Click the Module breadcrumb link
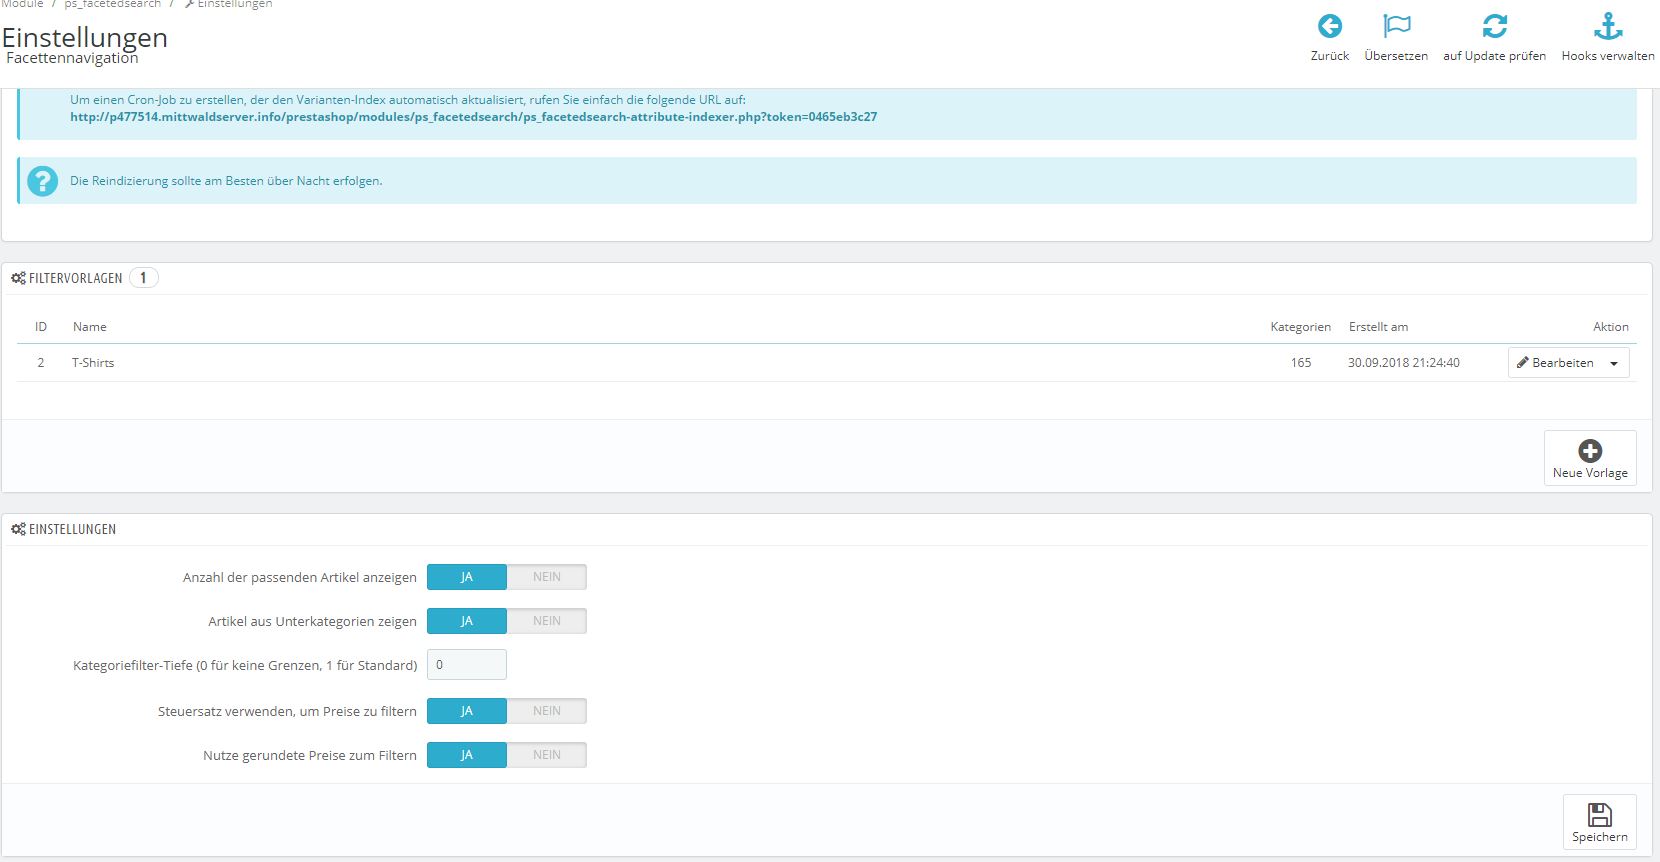The height and width of the screenshot is (862, 1660). click(22, 4)
